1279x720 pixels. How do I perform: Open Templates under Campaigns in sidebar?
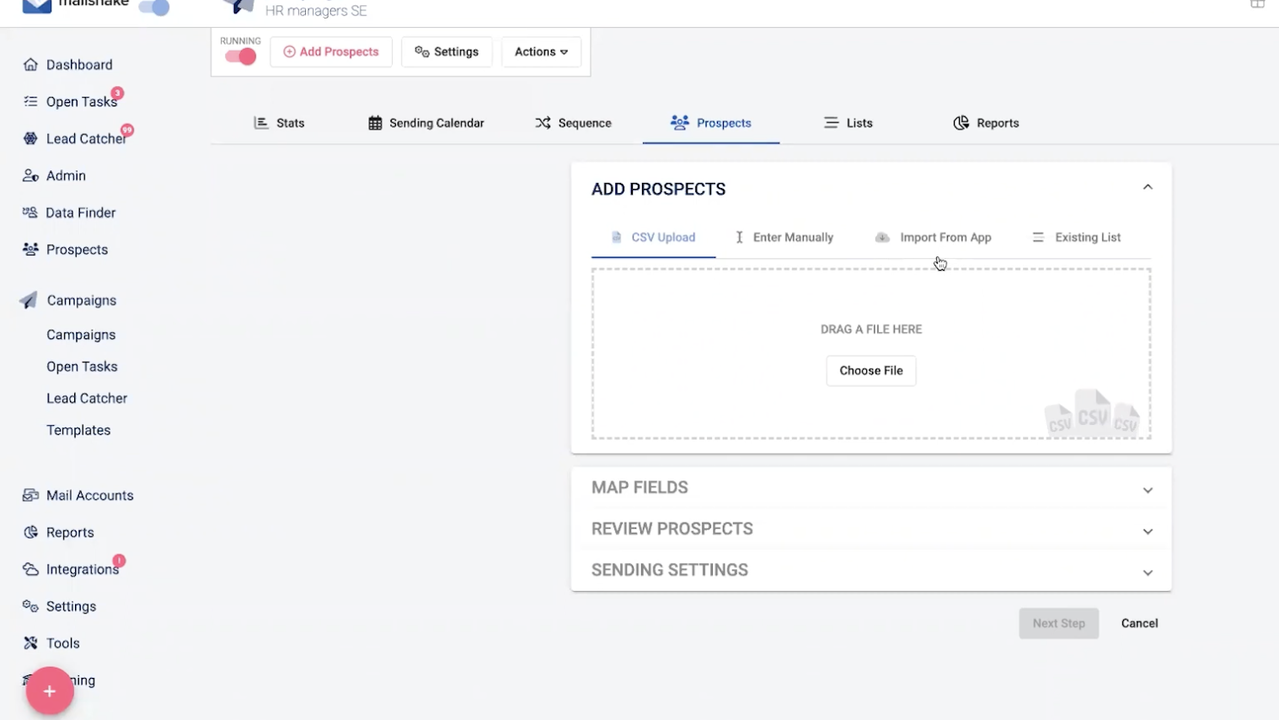[x=78, y=430]
